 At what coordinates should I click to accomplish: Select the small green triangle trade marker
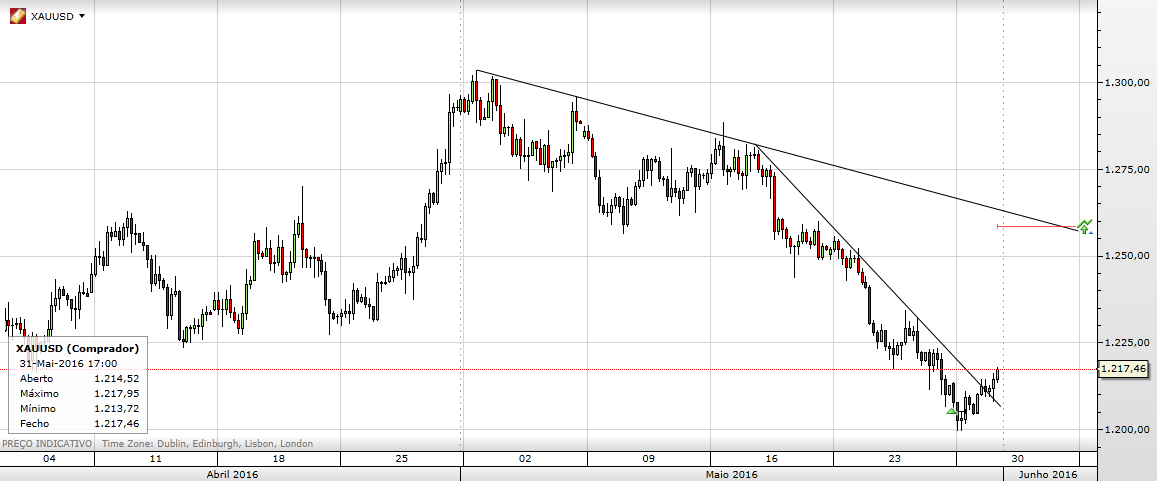pyautogui.click(x=951, y=410)
